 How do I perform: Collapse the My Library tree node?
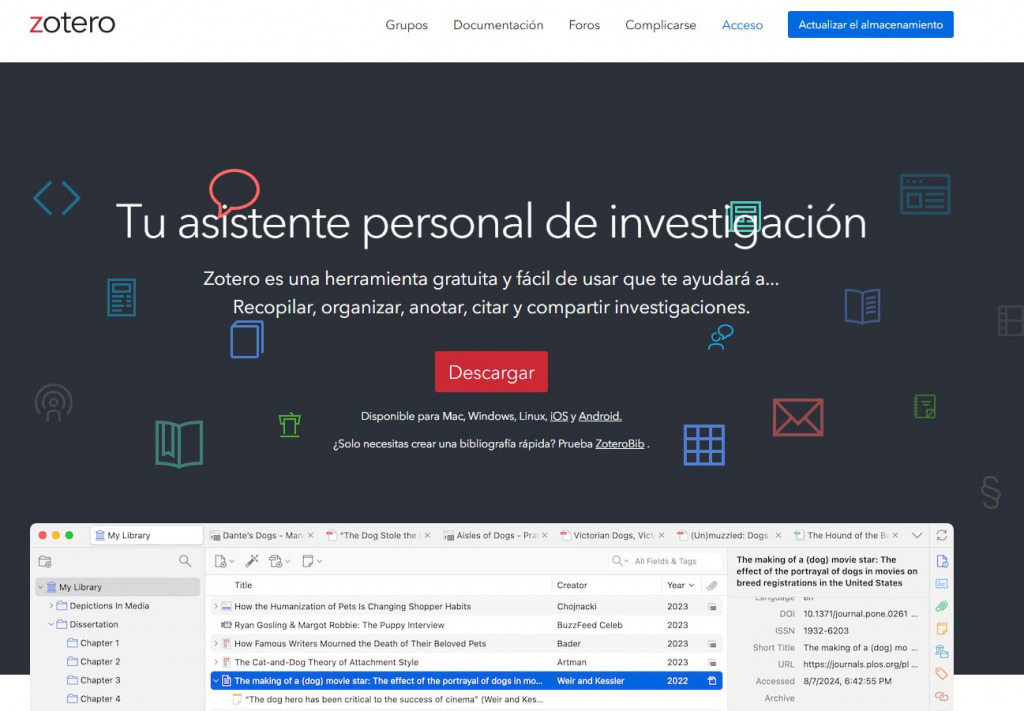pyautogui.click(x=40, y=587)
